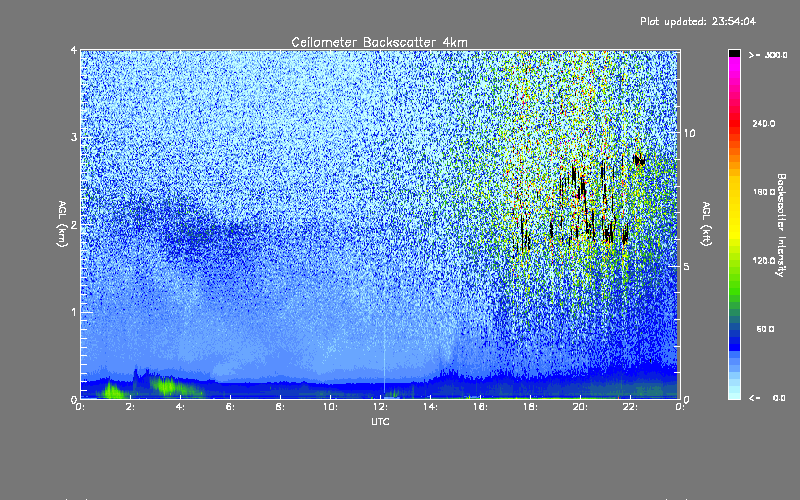
Task: Select the '2:' hour tick label
Action: tap(131, 407)
